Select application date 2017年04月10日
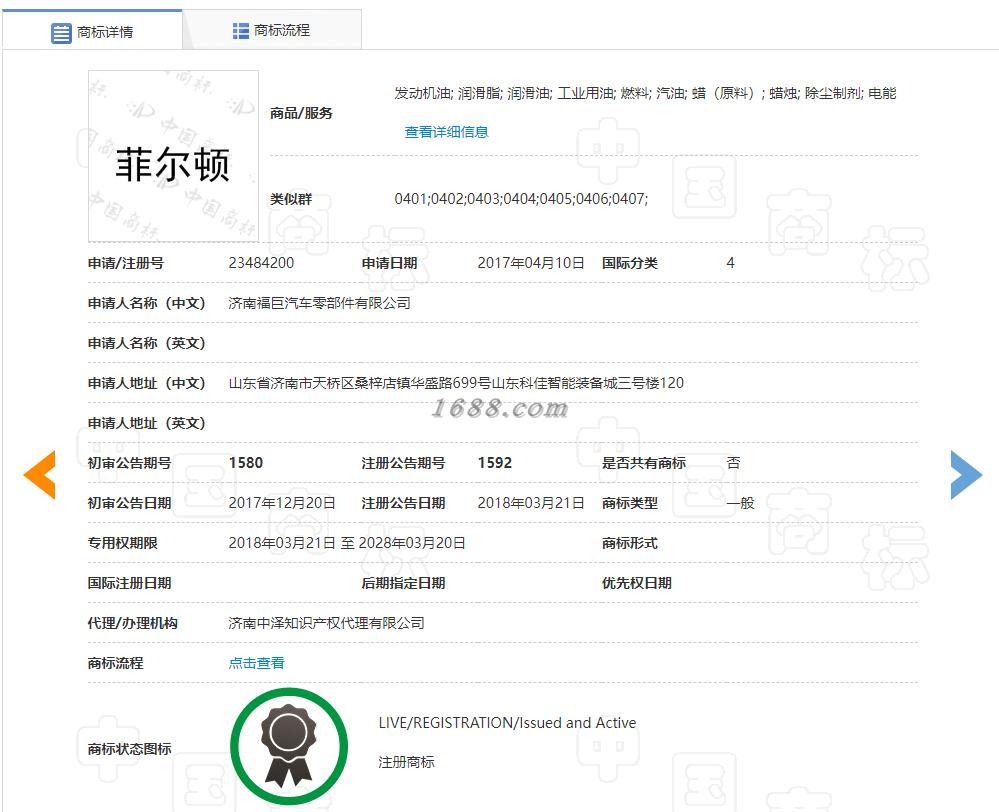Image resolution: width=999 pixels, height=812 pixels. click(531, 263)
